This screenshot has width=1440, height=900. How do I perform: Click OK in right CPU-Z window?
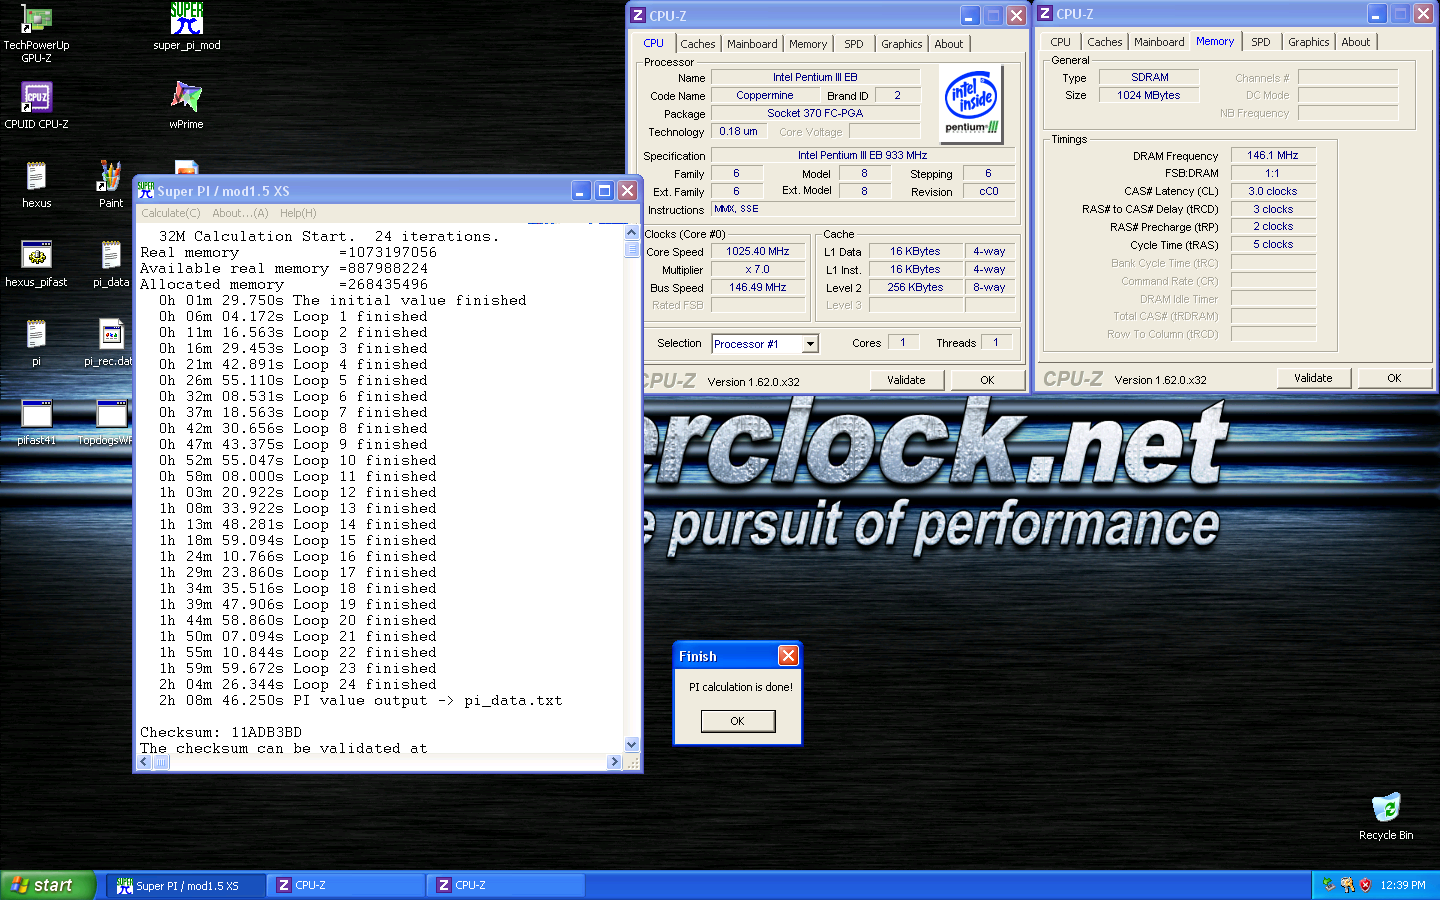tap(1394, 378)
